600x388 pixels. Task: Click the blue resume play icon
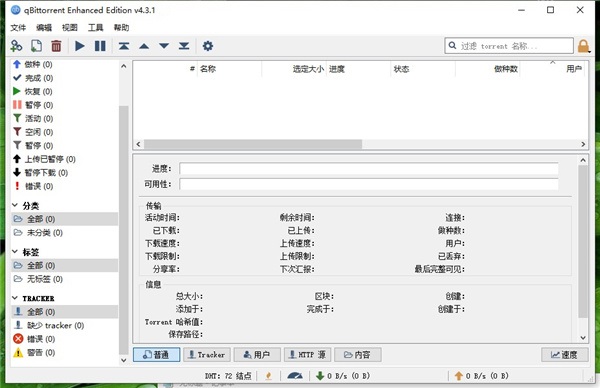pyautogui.click(x=80, y=46)
